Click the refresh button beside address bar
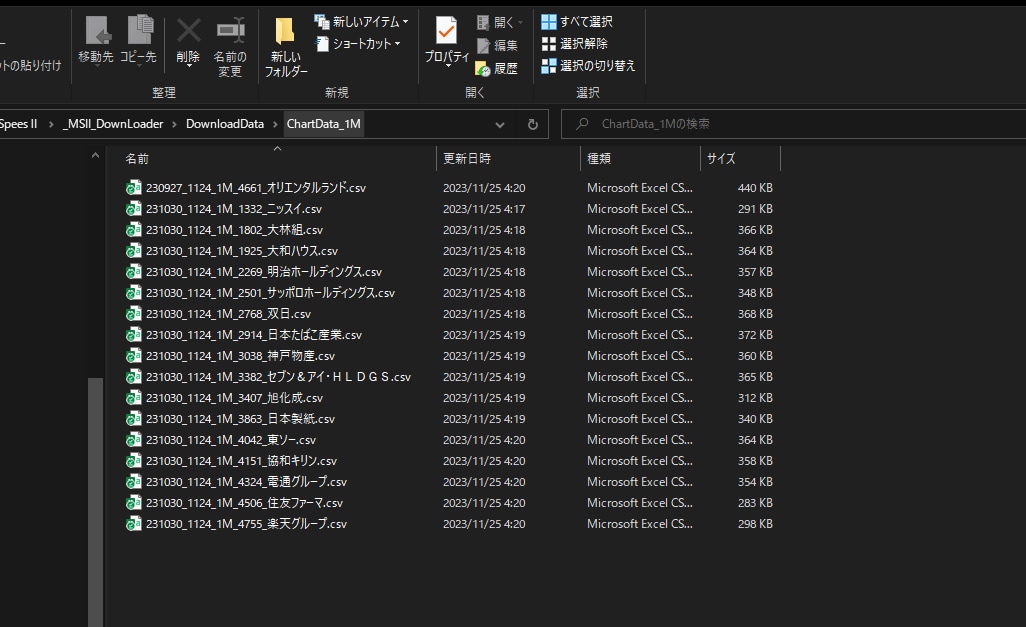Image resolution: width=1026 pixels, height=627 pixels. pyautogui.click(x=533, y=124)
